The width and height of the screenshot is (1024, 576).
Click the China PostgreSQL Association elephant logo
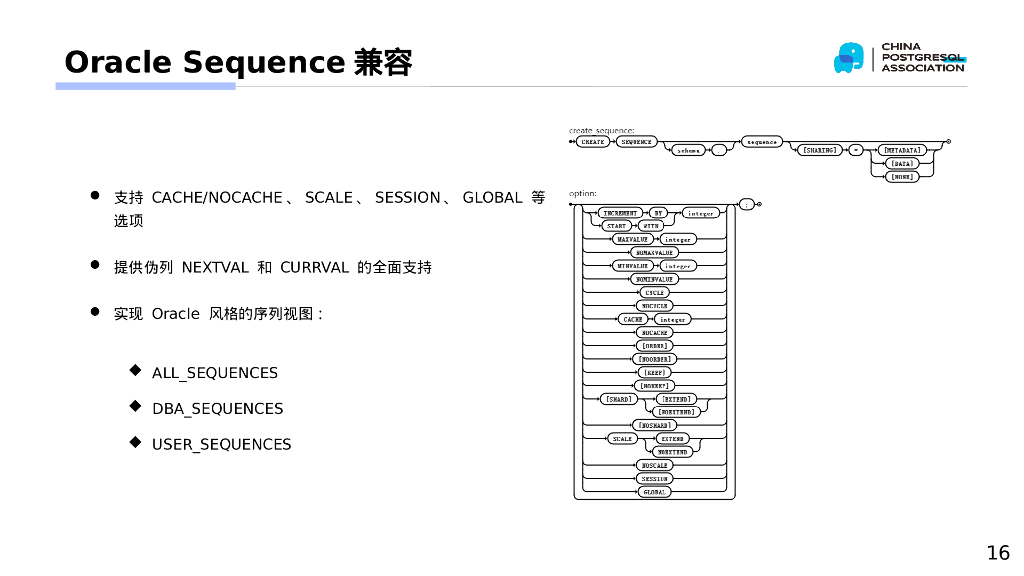pyautogui.click(x=849, y=58)
